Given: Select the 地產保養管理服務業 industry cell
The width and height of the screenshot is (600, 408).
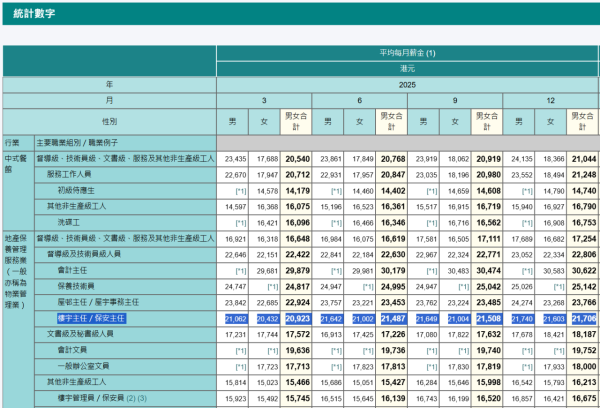Looking at the screenshot, I should pyautogui.click(x=18, y=320).
